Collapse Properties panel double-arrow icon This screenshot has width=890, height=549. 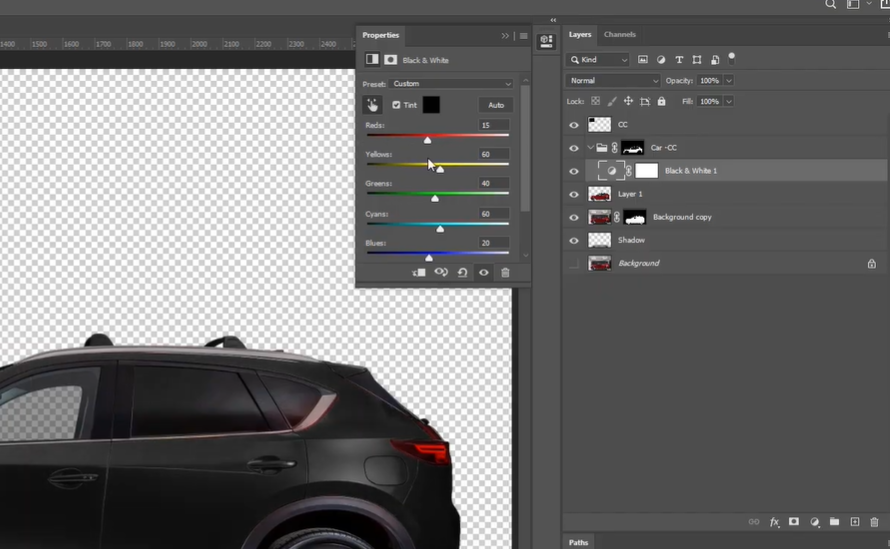click(x=505, y=36)
